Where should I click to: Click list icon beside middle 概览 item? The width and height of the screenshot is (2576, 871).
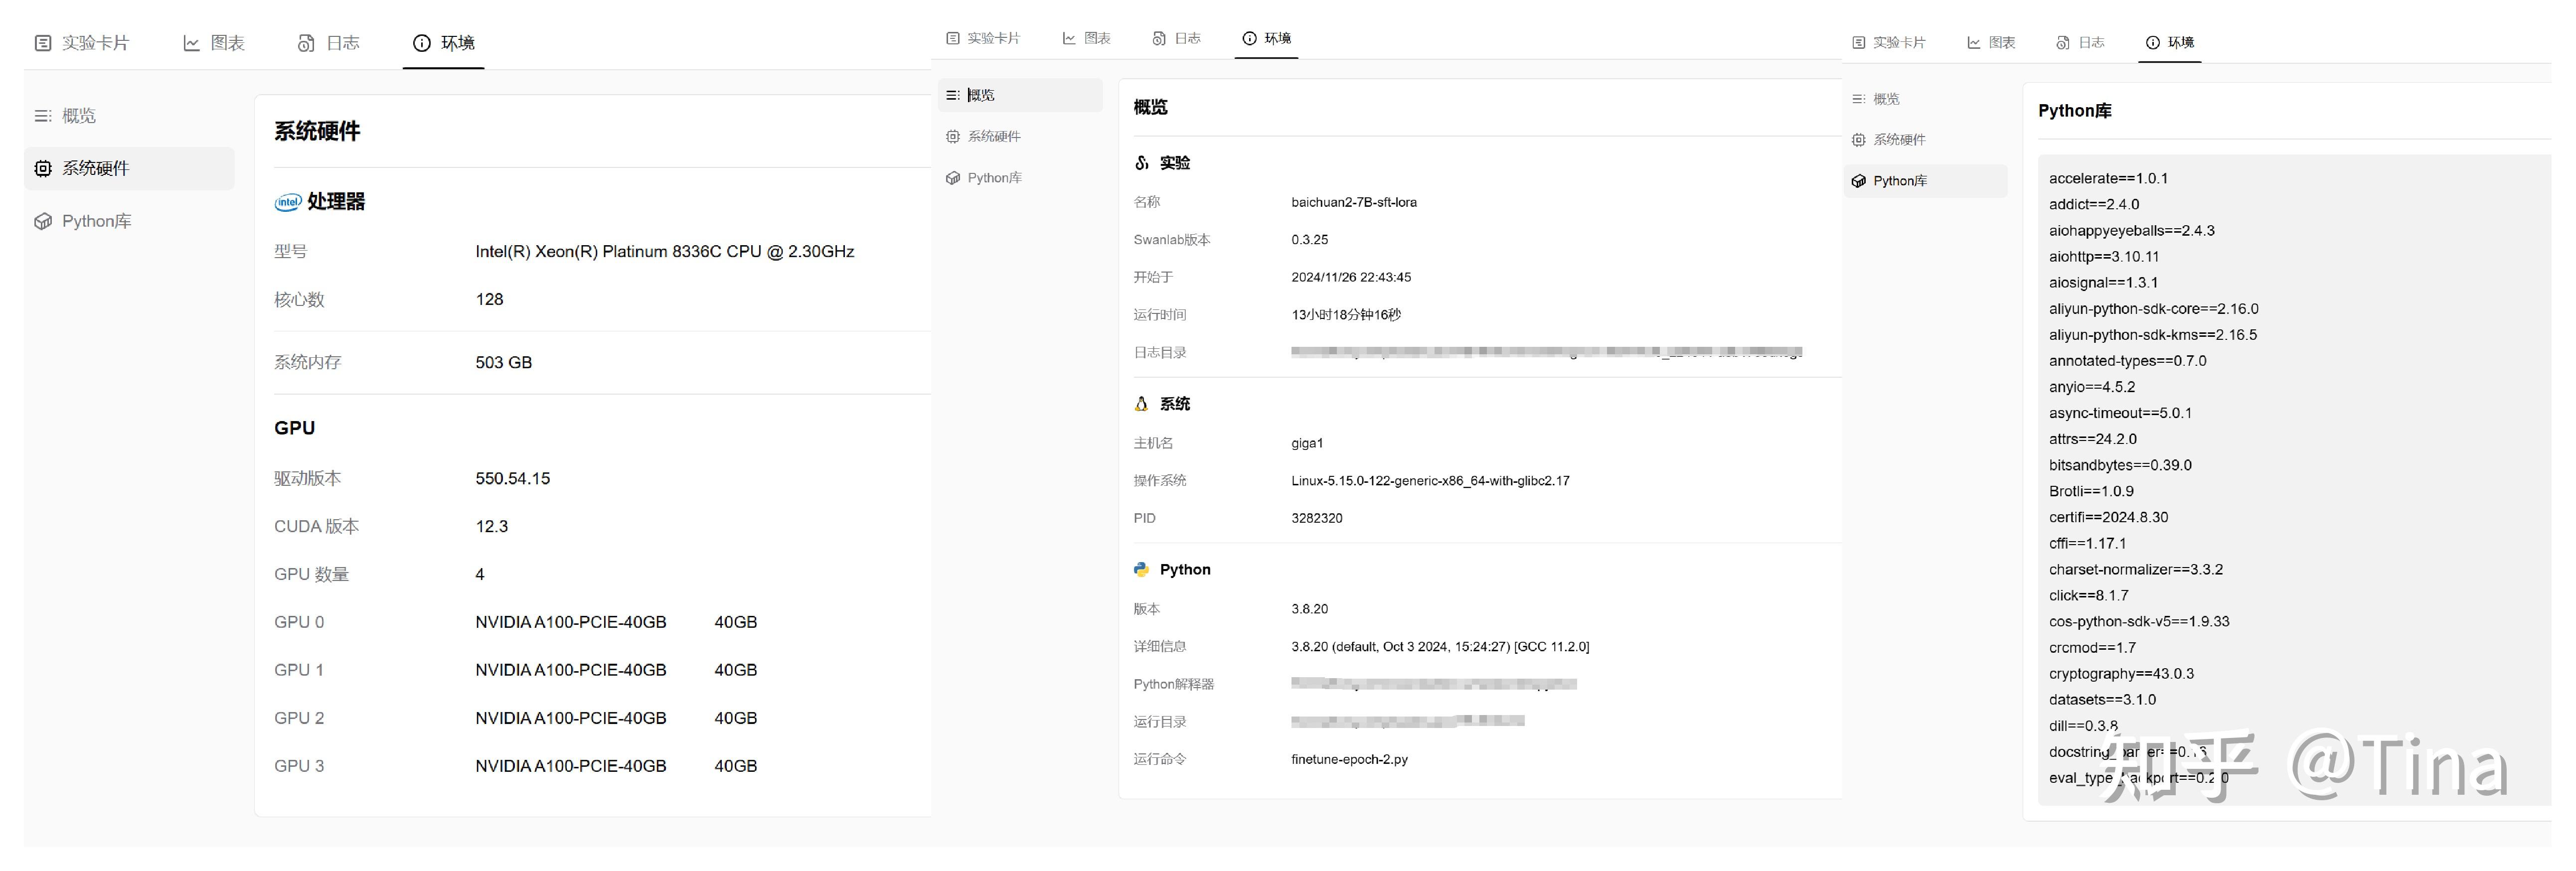[953, 95]
